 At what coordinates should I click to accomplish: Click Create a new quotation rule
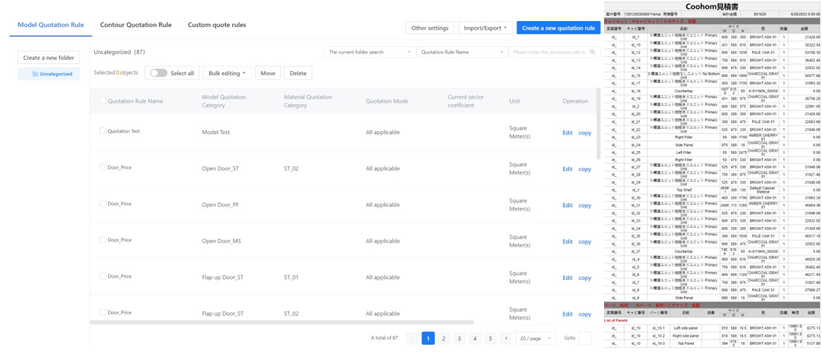pos(558,28)
